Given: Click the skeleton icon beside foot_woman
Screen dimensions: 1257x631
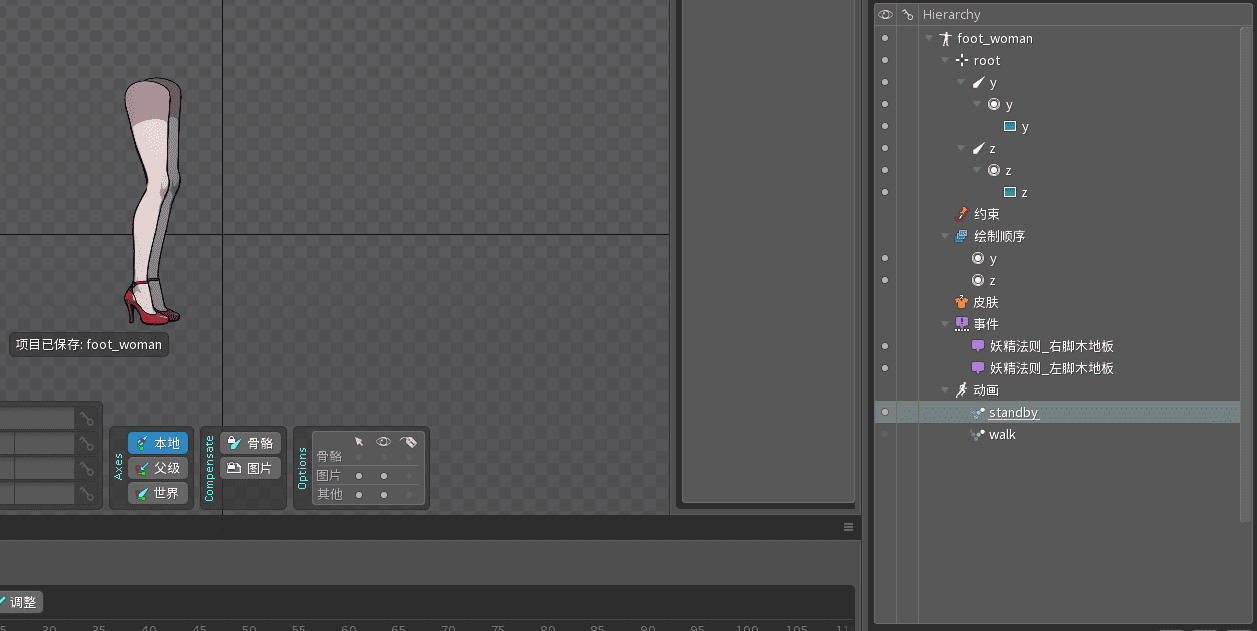Looking at the screenshot, I should [945, 38].
